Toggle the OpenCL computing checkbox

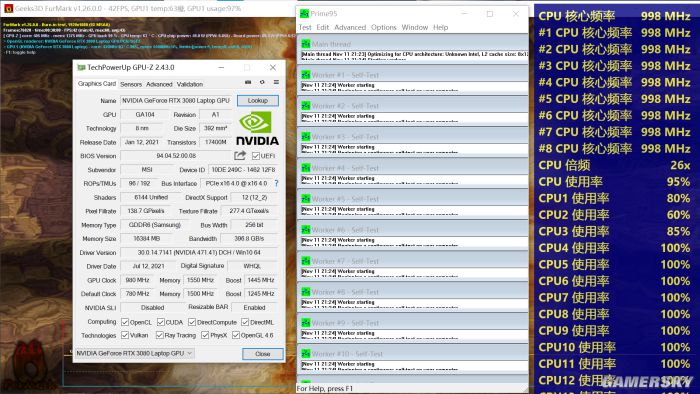(125, 322)
